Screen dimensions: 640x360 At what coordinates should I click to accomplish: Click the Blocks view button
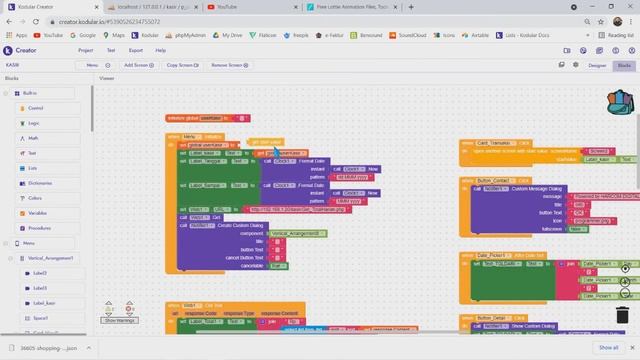click(624, 65)
